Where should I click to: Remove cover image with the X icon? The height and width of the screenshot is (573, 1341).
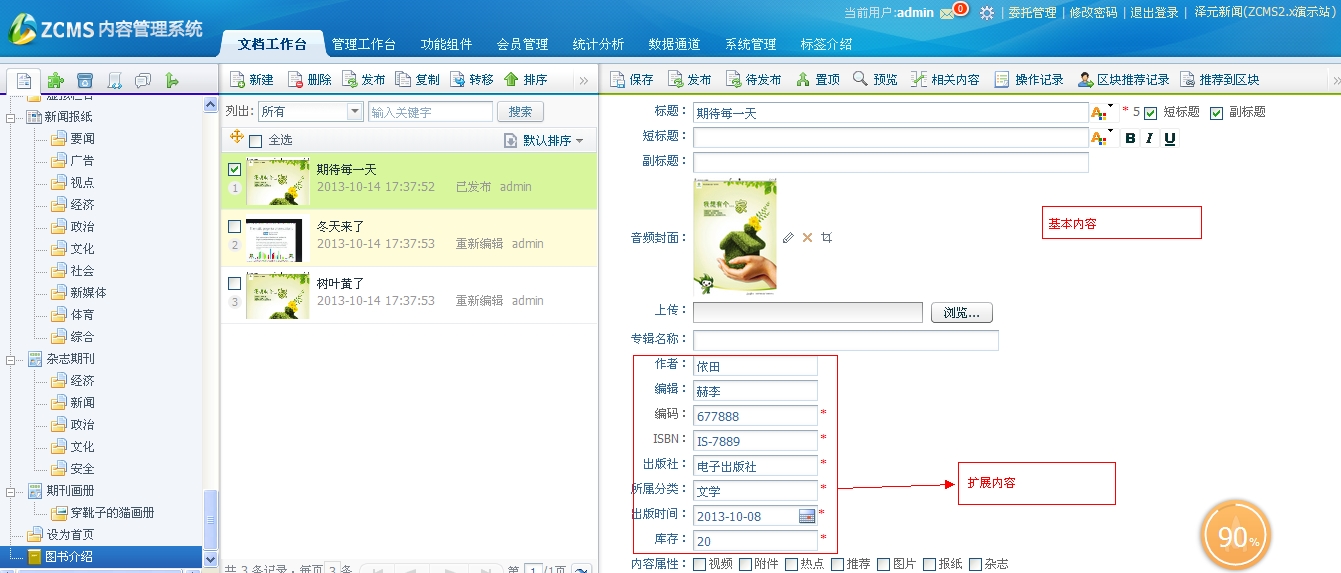tap(807, 238)
